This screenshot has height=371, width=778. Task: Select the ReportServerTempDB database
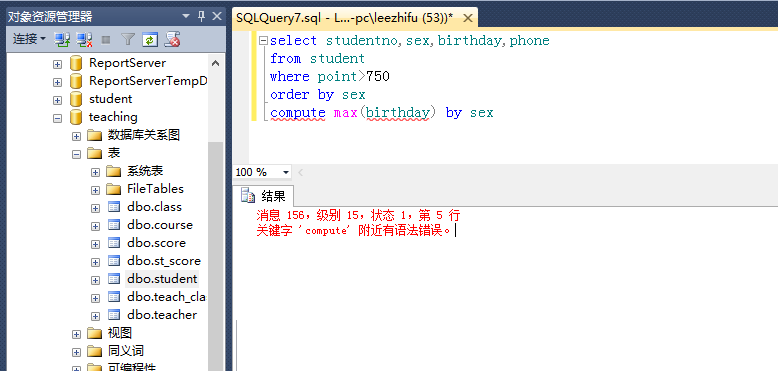tap(147, 81)
